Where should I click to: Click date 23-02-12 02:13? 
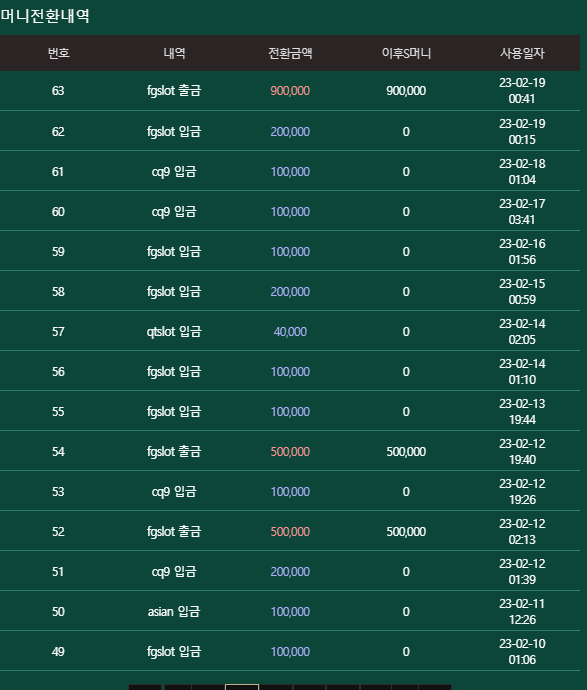click(522, 532)
